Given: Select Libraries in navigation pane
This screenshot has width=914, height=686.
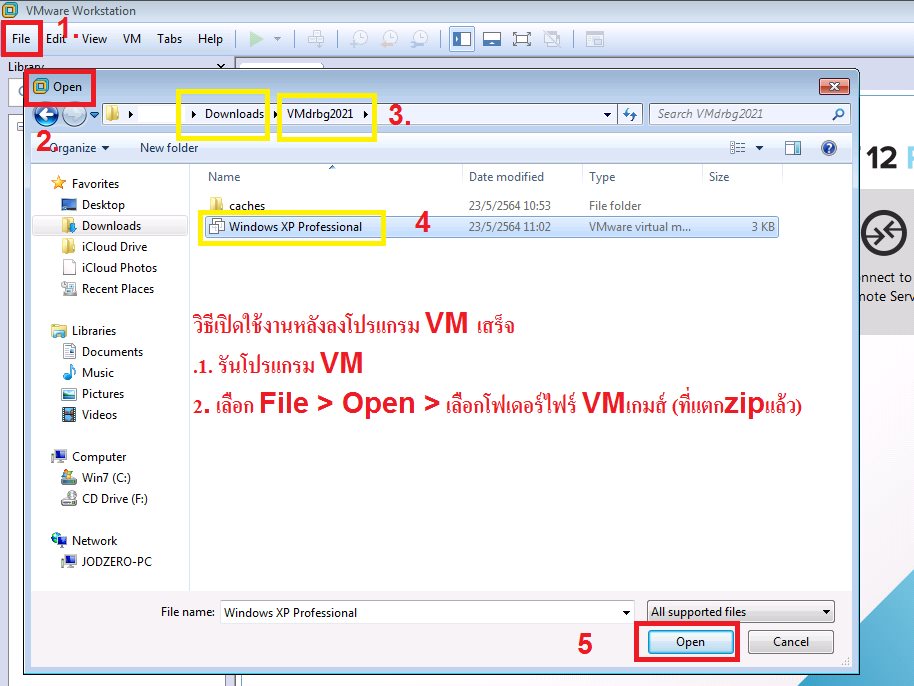Looking at the screenshot, I should coord(94,330).
